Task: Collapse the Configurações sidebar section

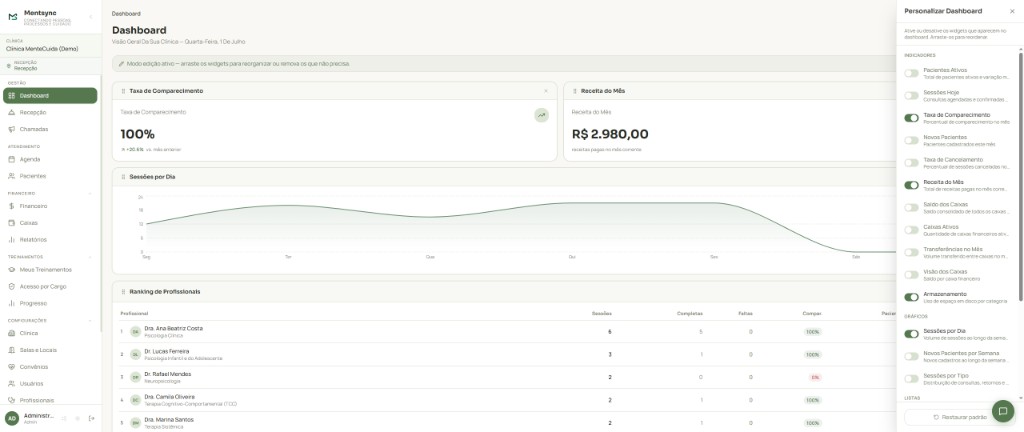Action: (x=90, y=320)
